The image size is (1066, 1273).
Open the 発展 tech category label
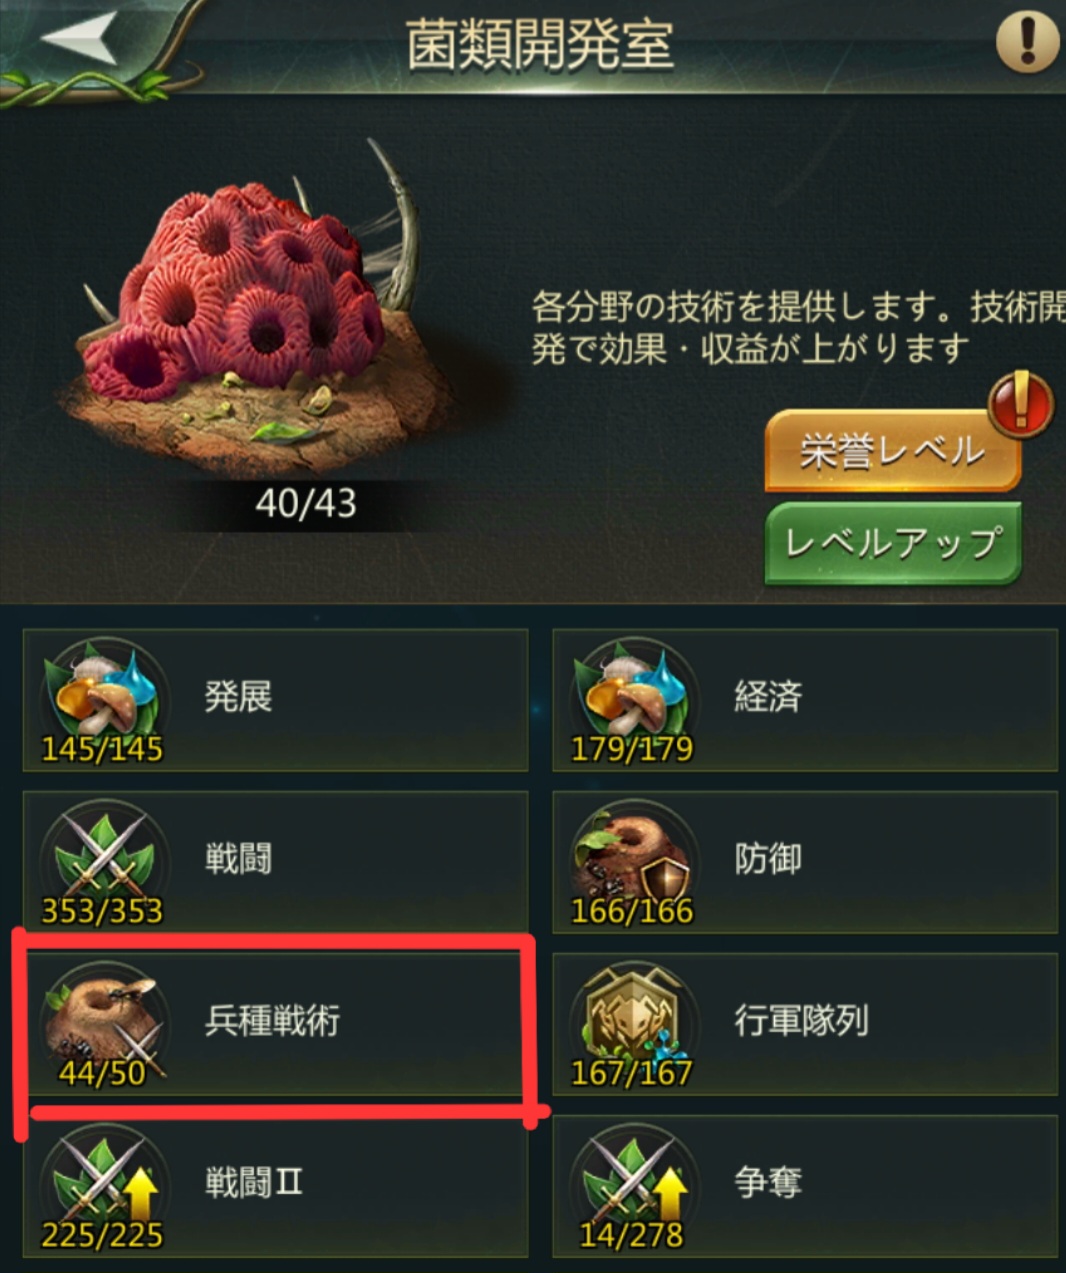[x=238, y=696]
